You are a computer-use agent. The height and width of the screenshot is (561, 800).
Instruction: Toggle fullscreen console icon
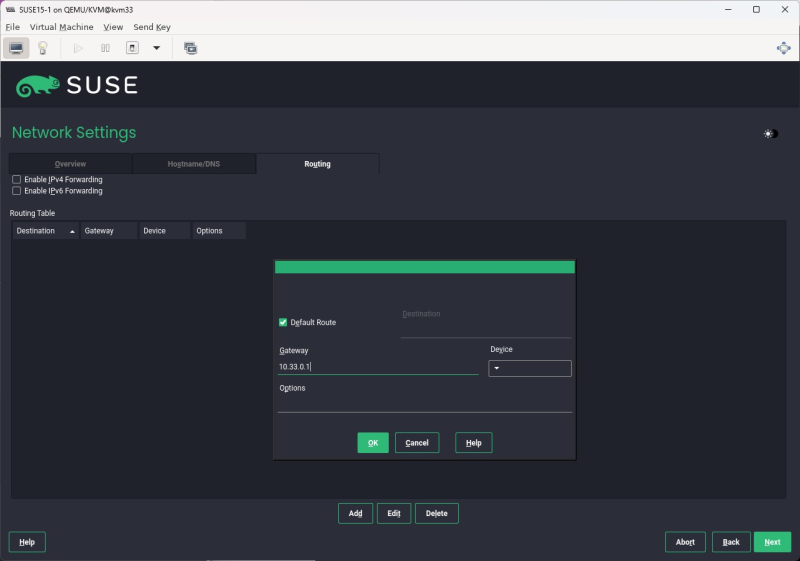point(783,48)
